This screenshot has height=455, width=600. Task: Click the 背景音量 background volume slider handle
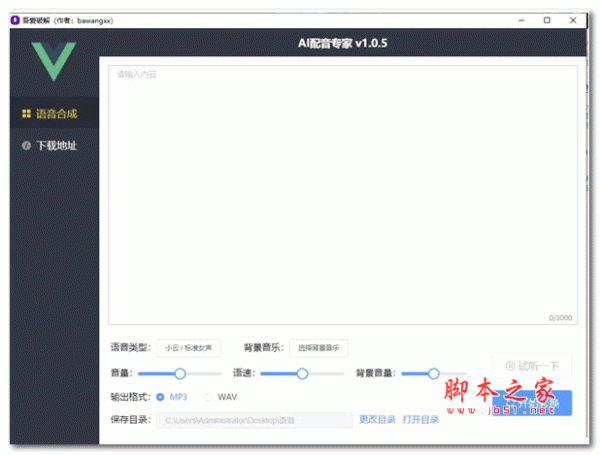(x=433, y=373)
